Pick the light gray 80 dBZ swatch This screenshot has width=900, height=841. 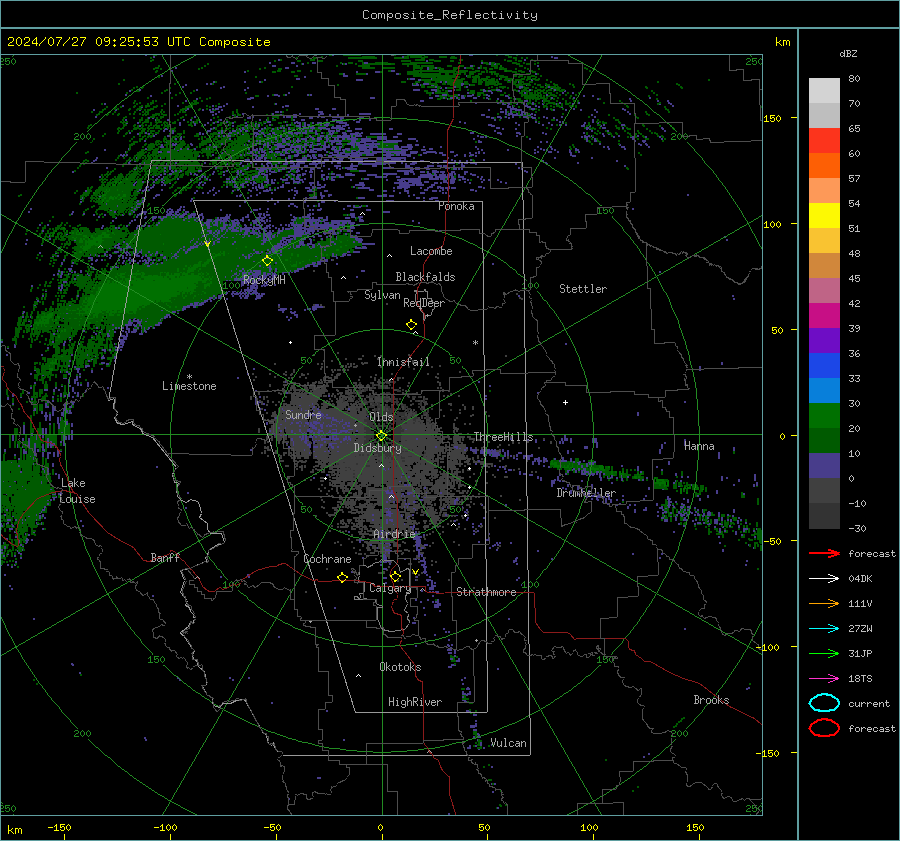824,90
